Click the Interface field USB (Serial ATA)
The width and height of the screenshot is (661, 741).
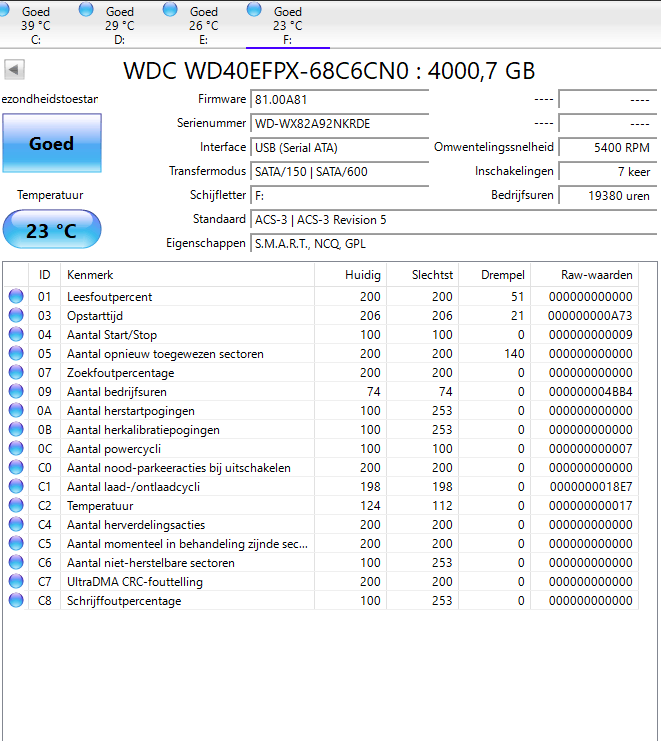click(340, 148)
